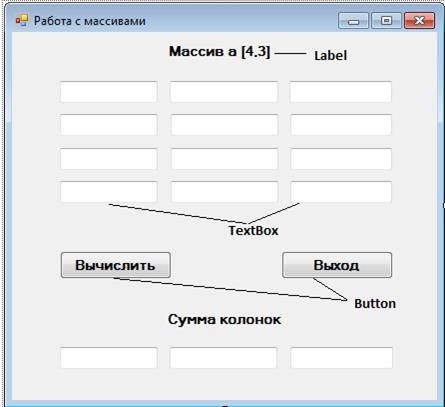This screenshot has height=407, width=445.
Task: Click the form icon in title bar
Action: point(22,21)
